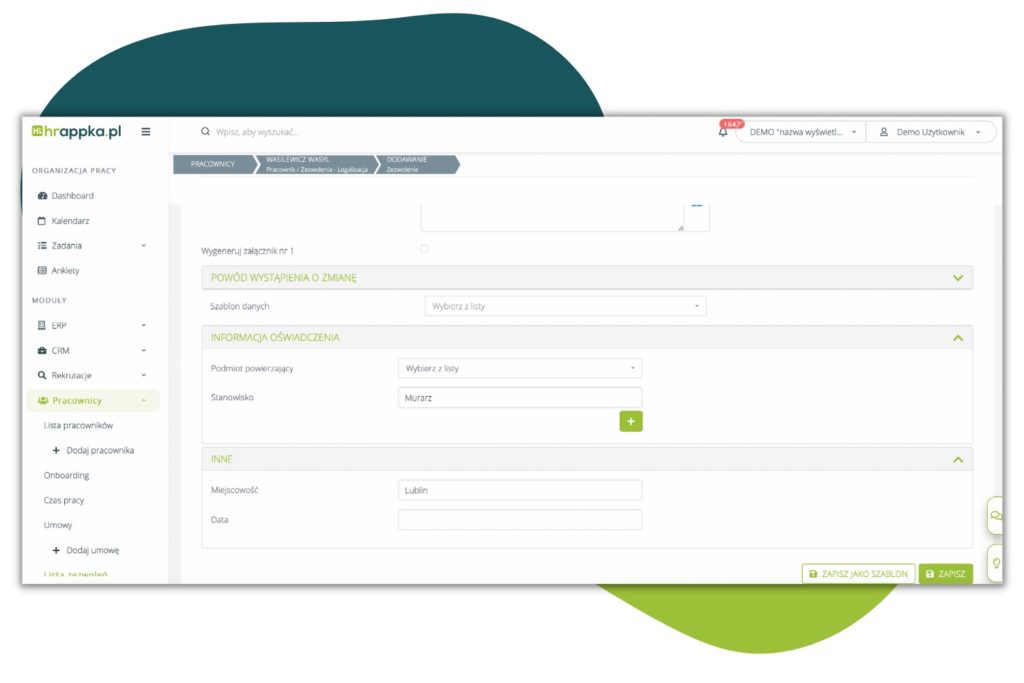Open the Podmiot powierzający dropdown
1024x683 pixels.
[520, 369]
